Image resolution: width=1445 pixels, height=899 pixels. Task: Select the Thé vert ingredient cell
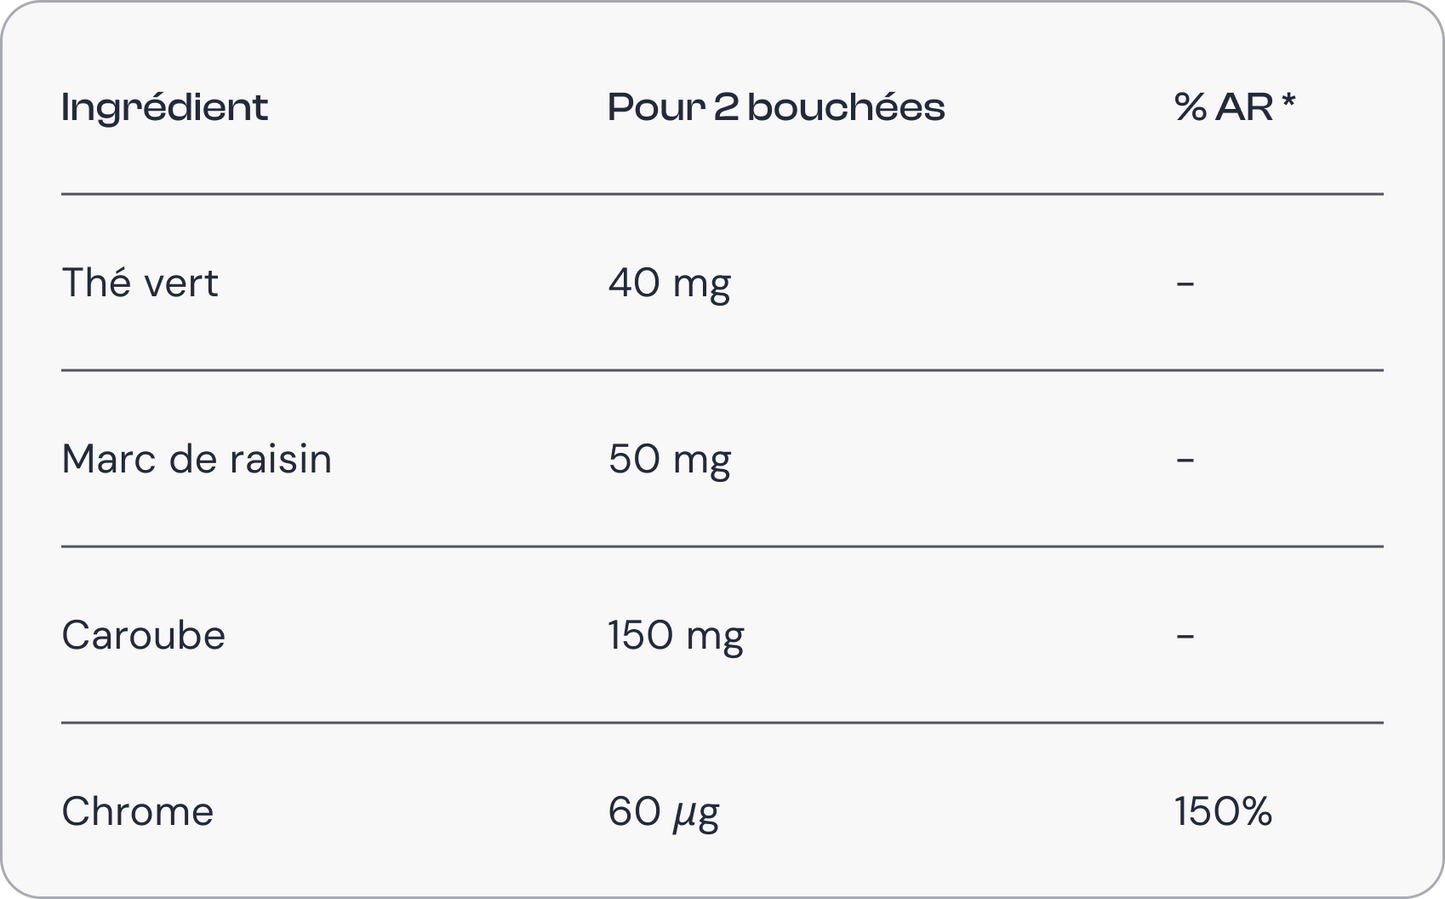140,283
